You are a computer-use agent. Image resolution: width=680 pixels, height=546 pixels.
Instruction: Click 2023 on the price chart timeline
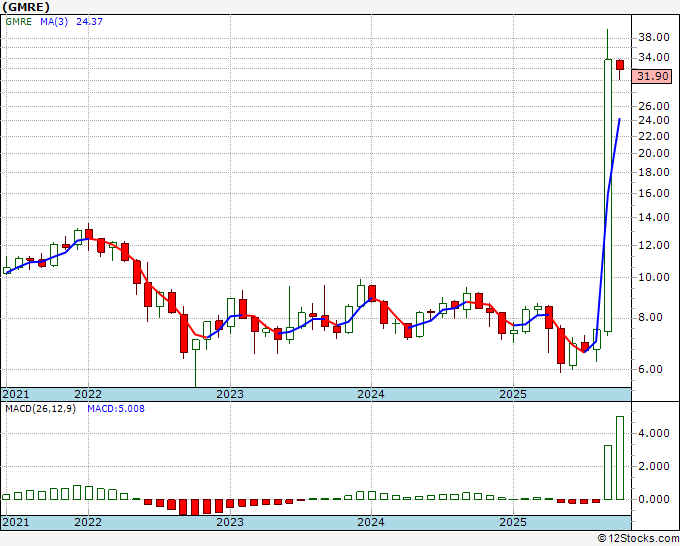click(230, 394)
